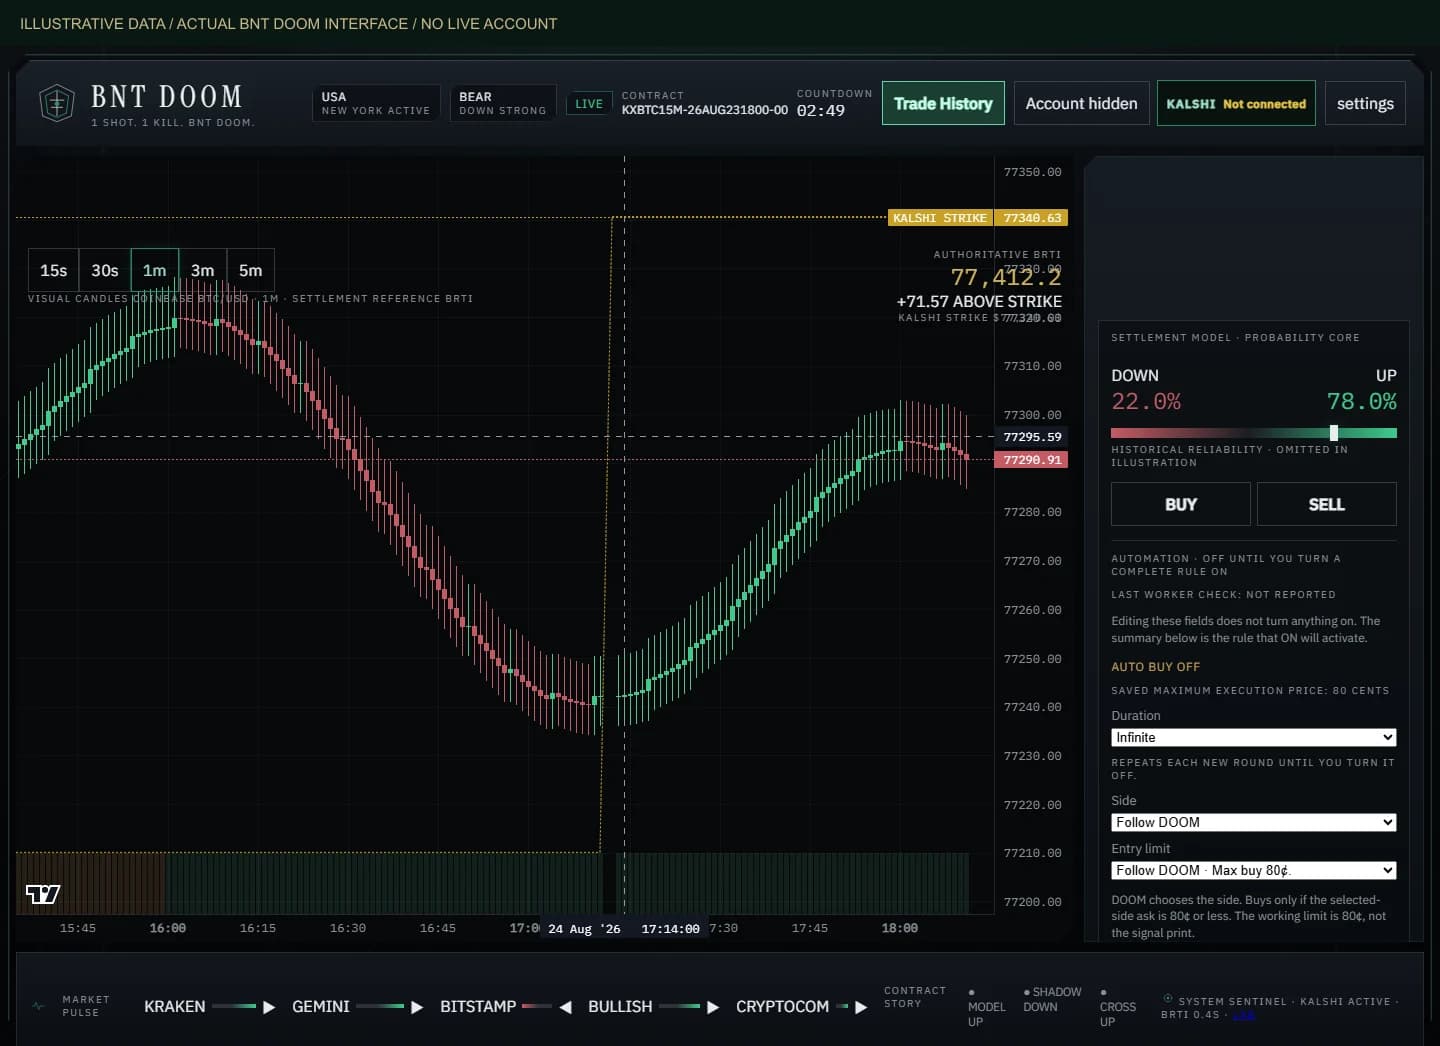The image size is (1440, 1046).
Task: Click the BNT DOOM title
Action: tap(167, 97)
